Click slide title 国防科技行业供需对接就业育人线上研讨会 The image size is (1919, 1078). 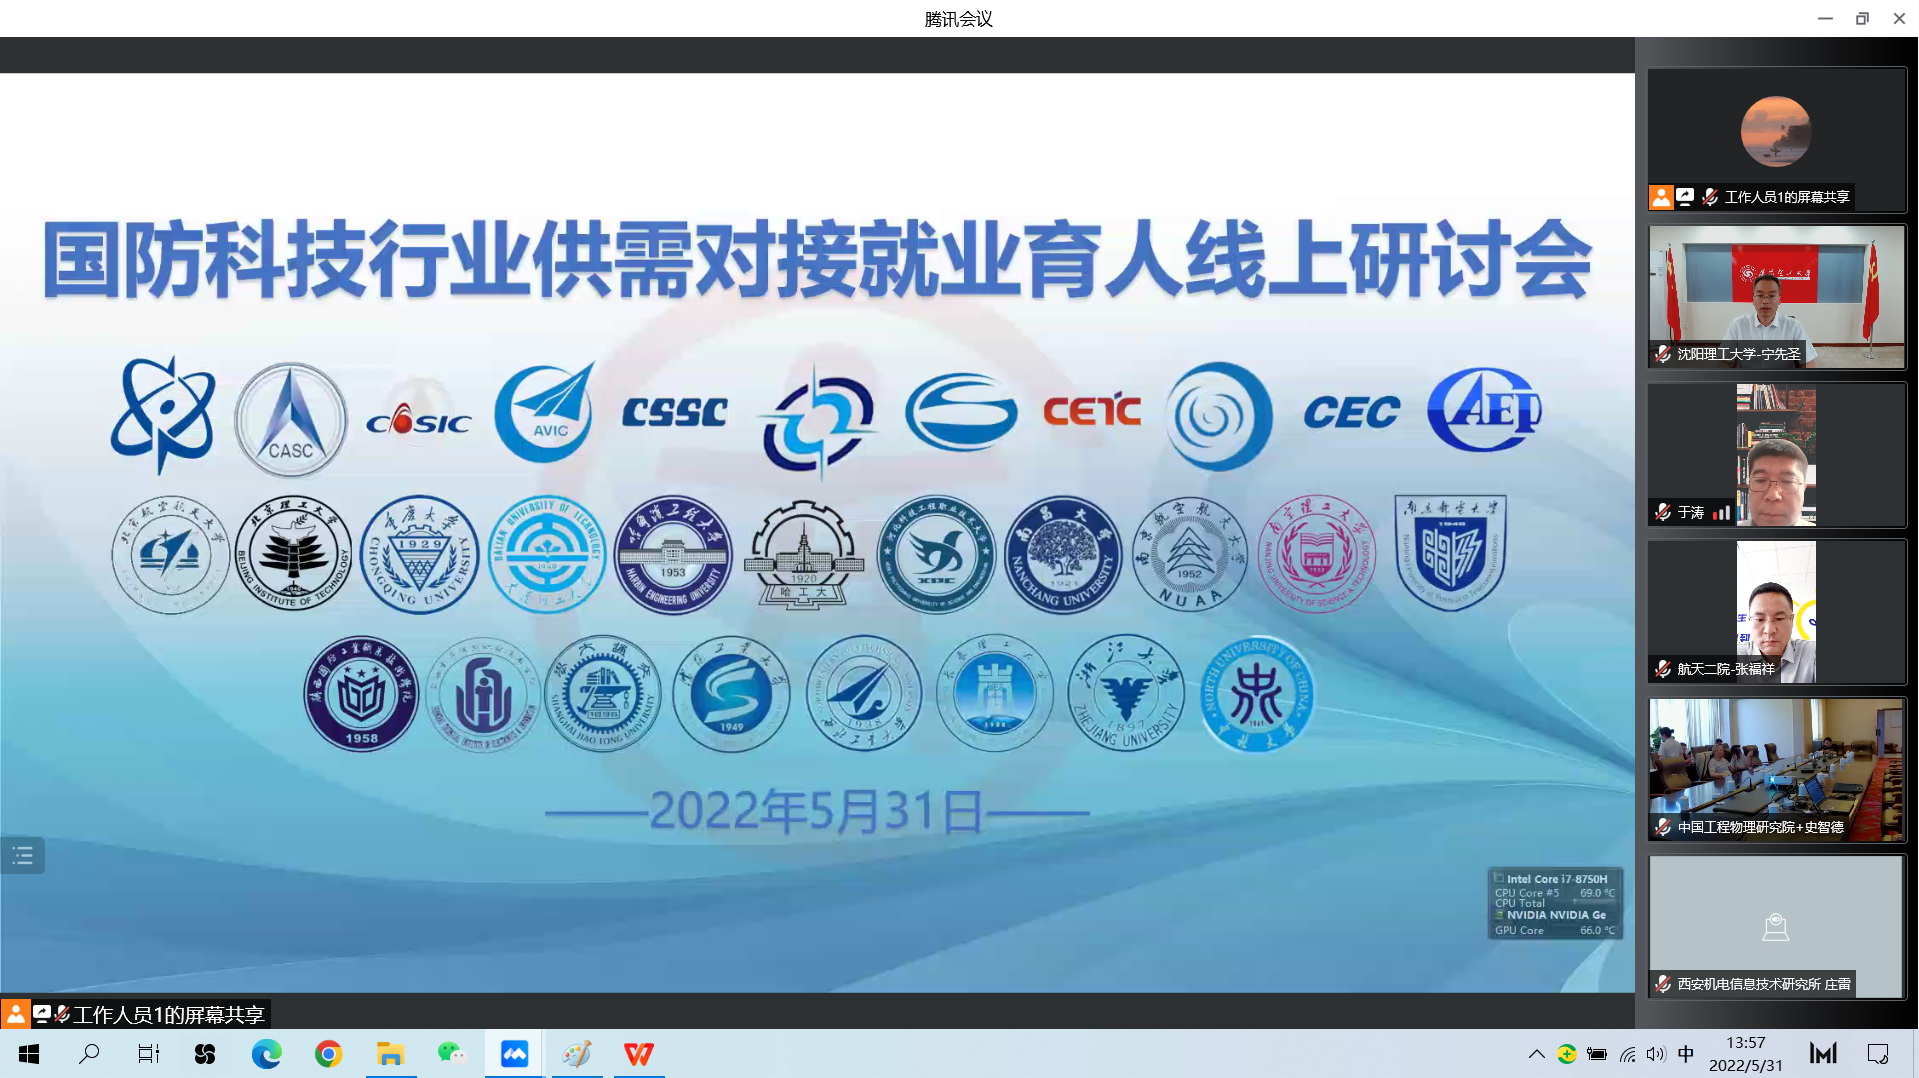point(817,260)
